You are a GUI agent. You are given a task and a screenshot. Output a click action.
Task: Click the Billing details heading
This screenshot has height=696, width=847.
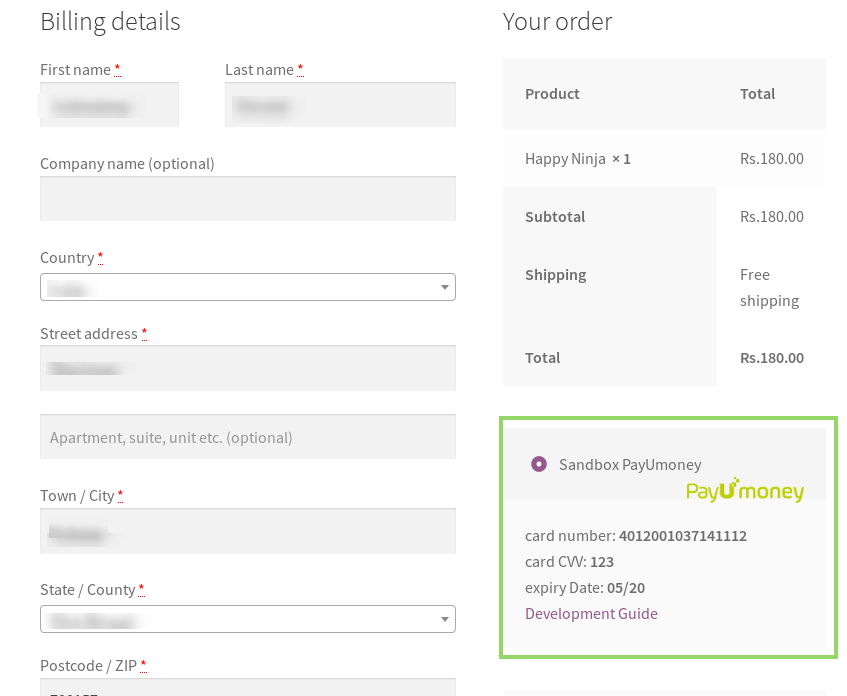[110, 21]
